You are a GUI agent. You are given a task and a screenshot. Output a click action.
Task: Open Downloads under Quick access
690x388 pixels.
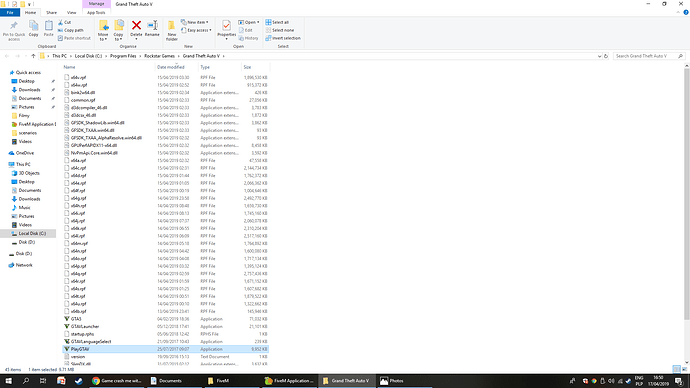point(29,90)
